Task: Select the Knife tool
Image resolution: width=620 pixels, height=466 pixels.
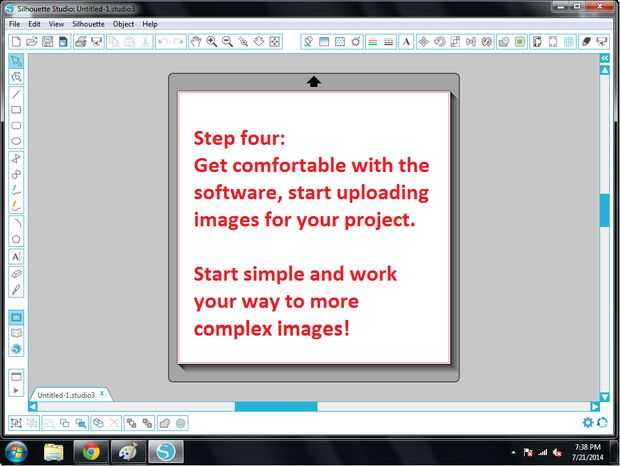Action: point(16,289)
